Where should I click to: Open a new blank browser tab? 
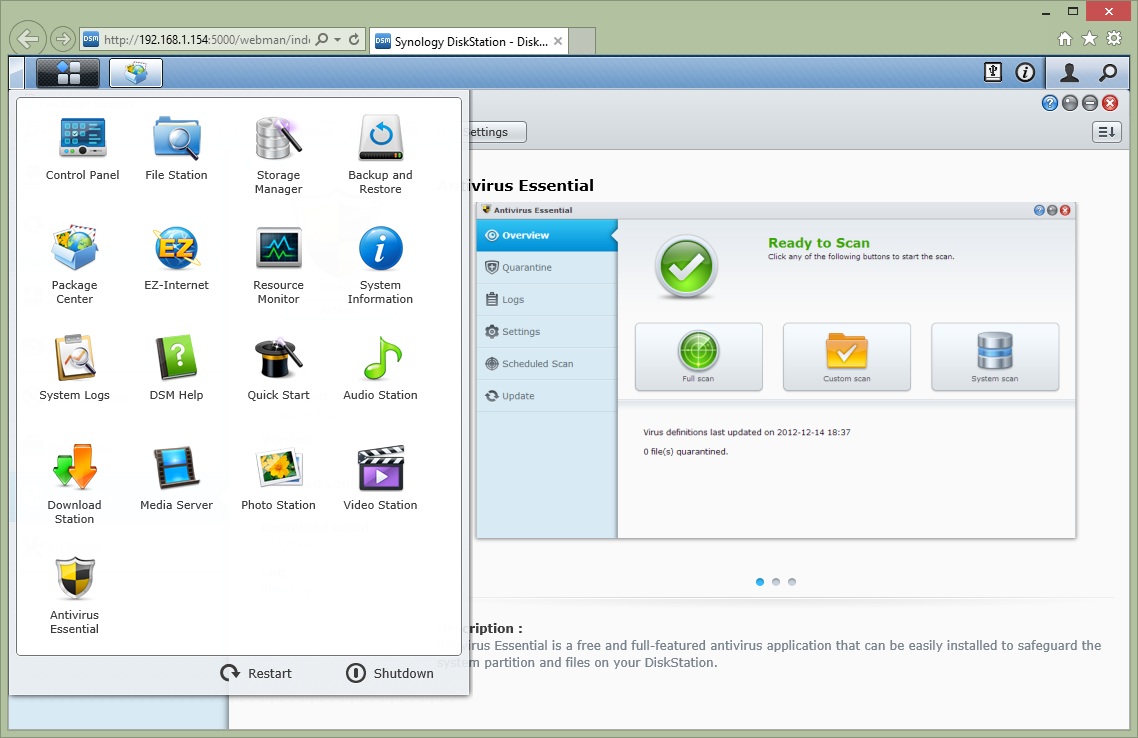click(582, 41)
